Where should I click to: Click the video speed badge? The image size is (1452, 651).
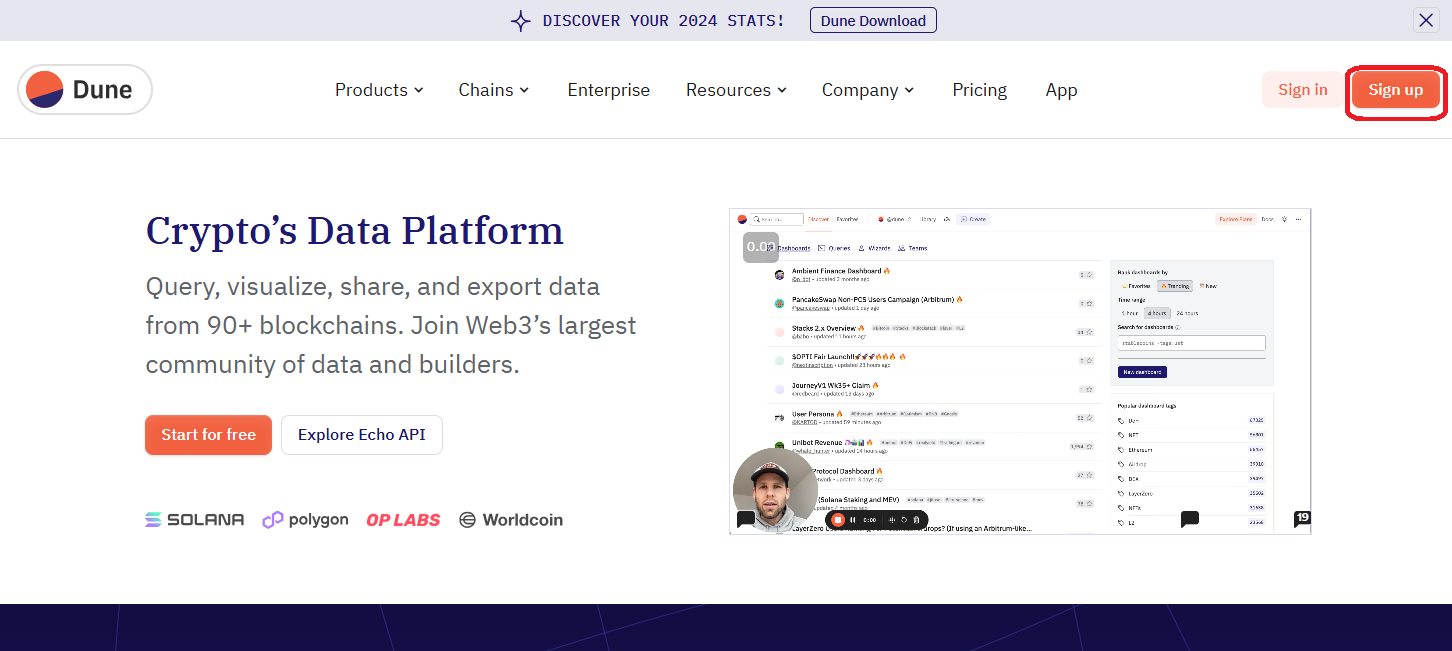pyautogui.click(x=760, y=246)
